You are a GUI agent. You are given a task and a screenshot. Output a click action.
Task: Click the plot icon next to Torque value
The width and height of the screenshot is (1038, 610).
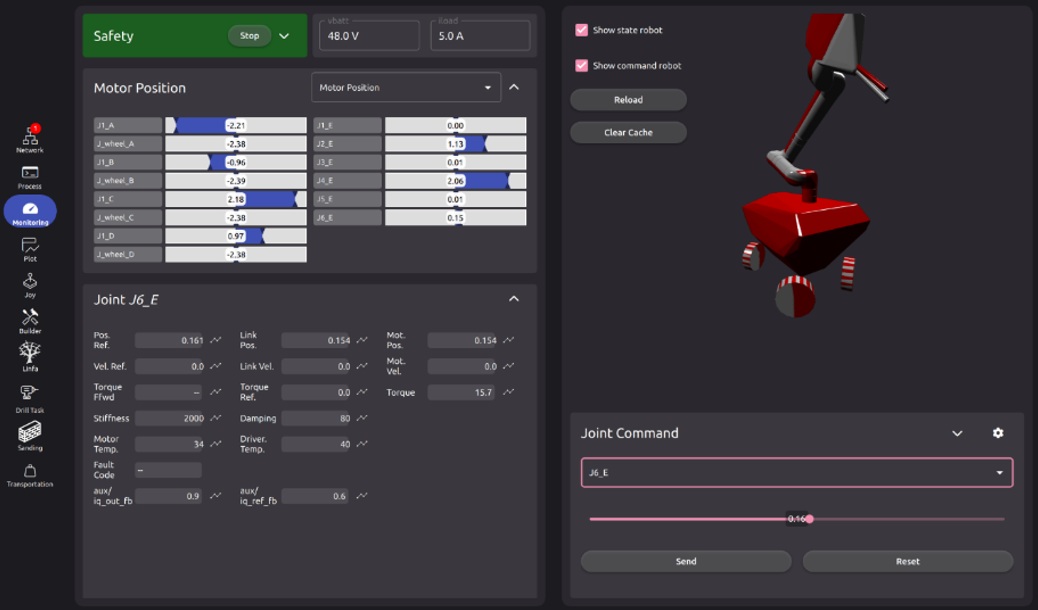[x=509, y=393]
